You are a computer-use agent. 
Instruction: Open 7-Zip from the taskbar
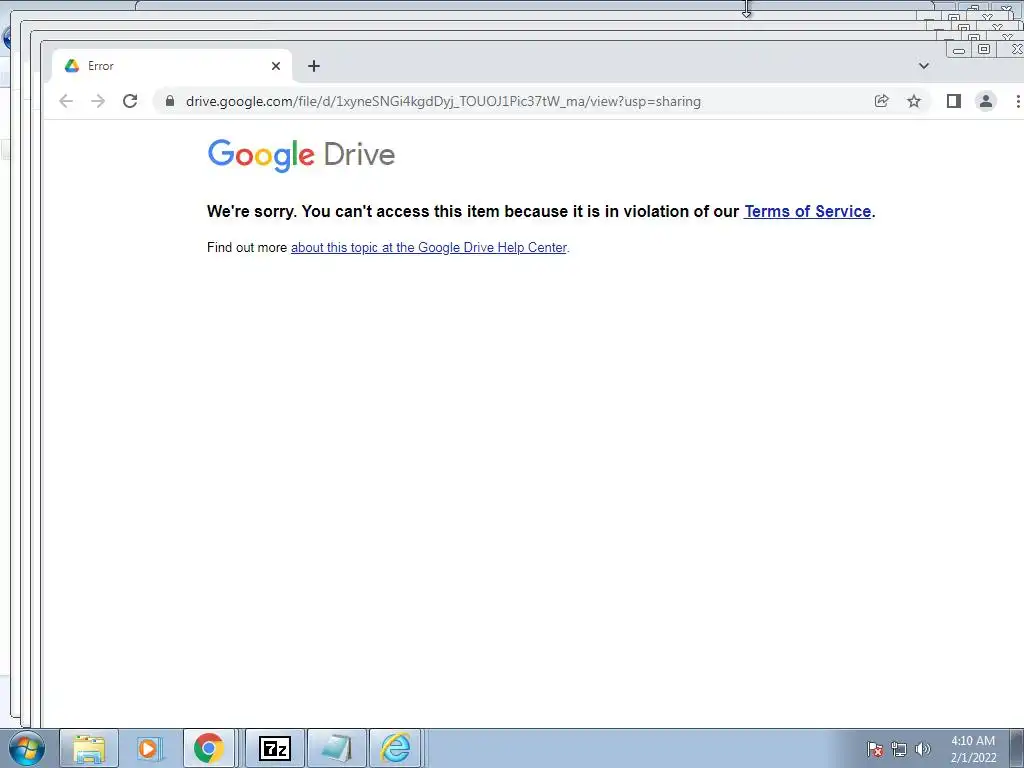click(x=275, y=748)
